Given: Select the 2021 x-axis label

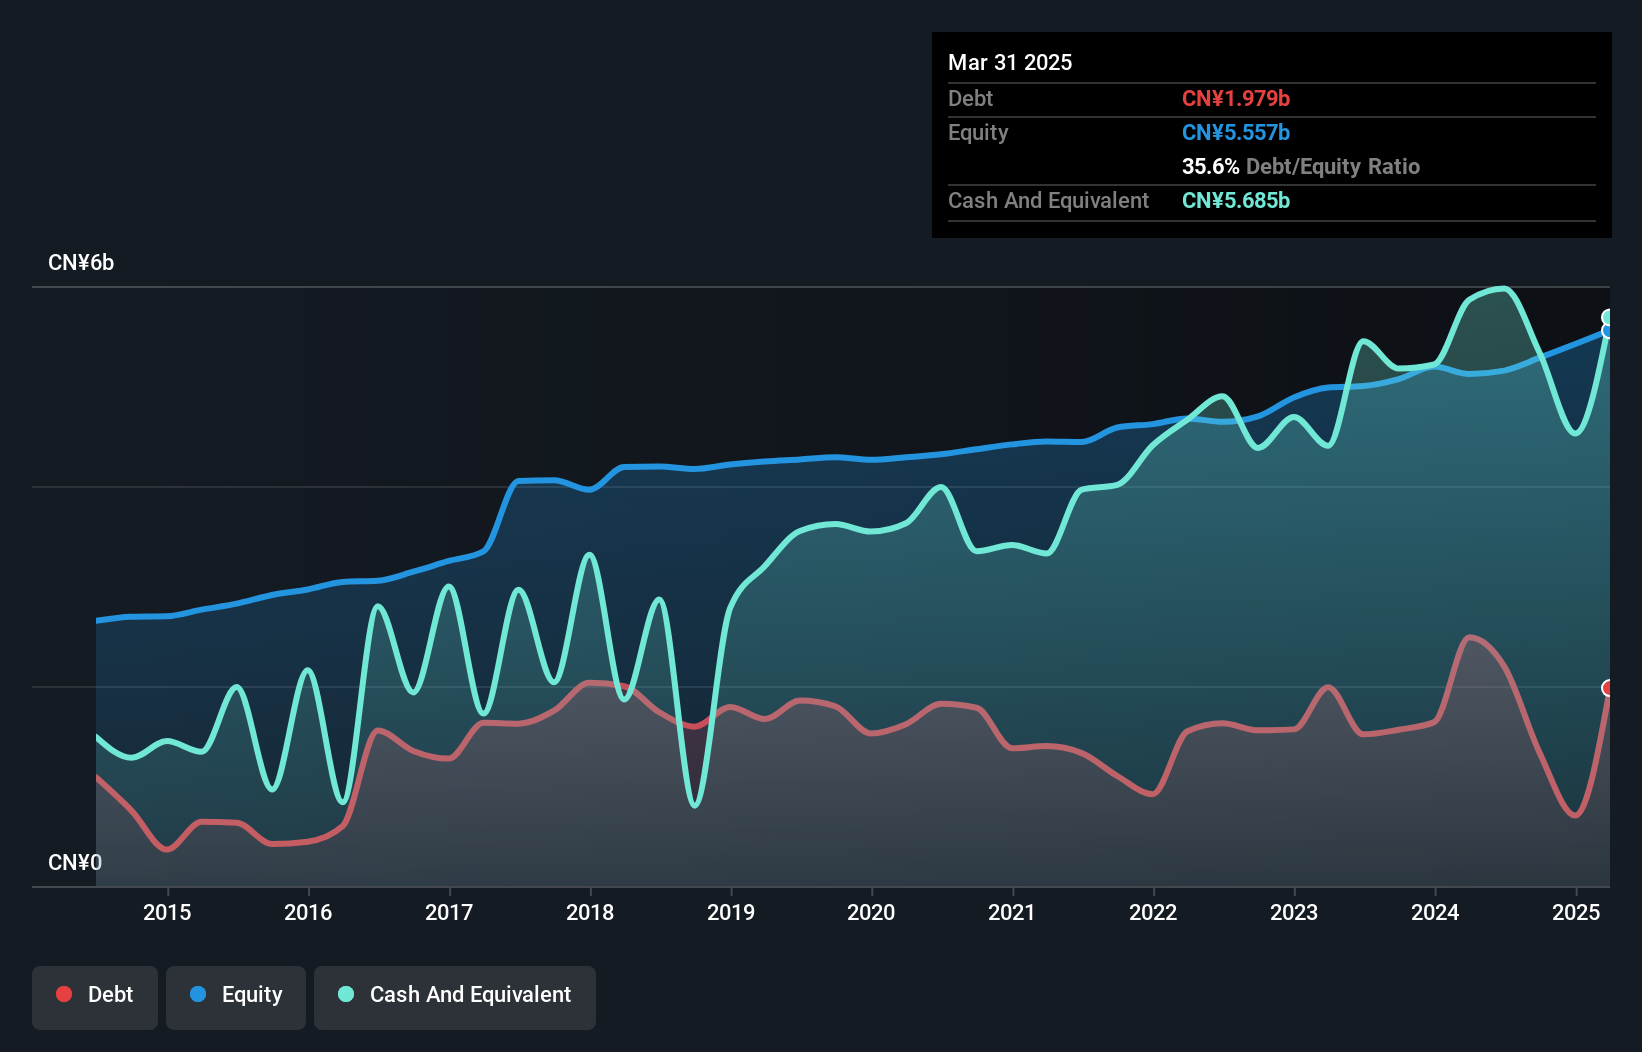Looking at the screenshot, I should (x=1012, y=912).
